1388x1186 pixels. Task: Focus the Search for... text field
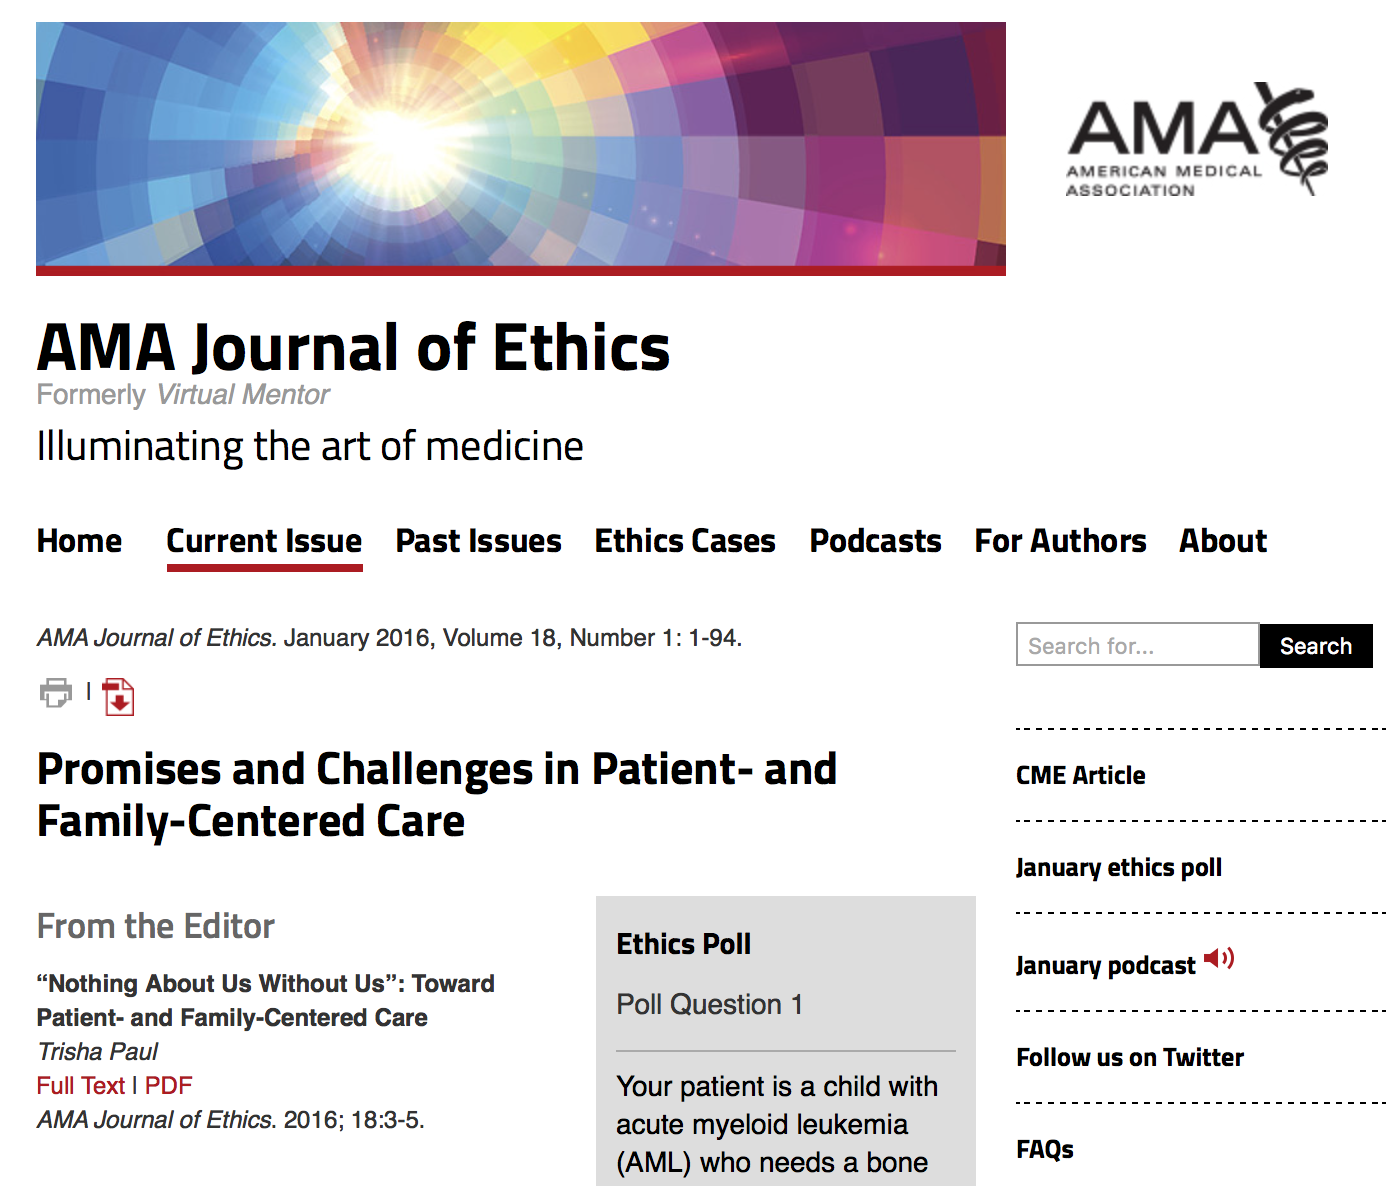[x=1137, y=645]
